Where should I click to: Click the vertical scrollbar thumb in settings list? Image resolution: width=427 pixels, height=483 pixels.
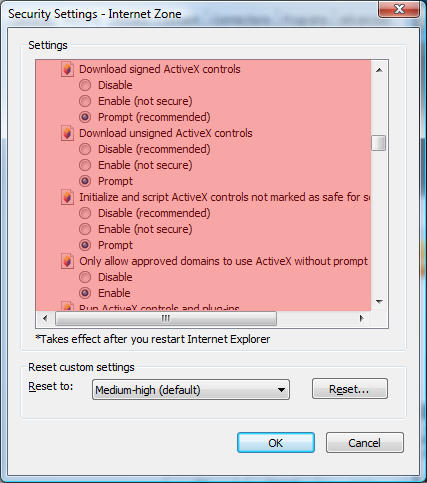click(379, 143)
